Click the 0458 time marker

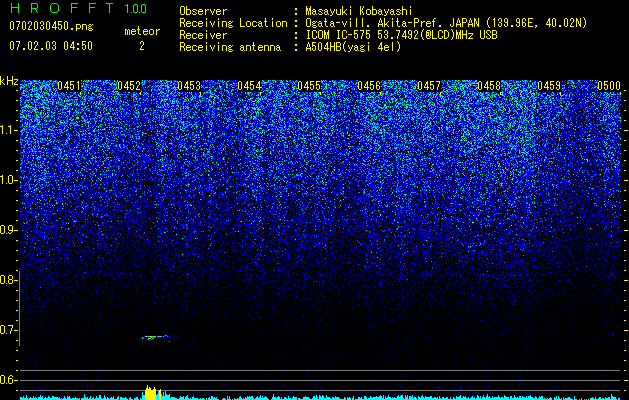pyautogui.click(x=489, y=86)
